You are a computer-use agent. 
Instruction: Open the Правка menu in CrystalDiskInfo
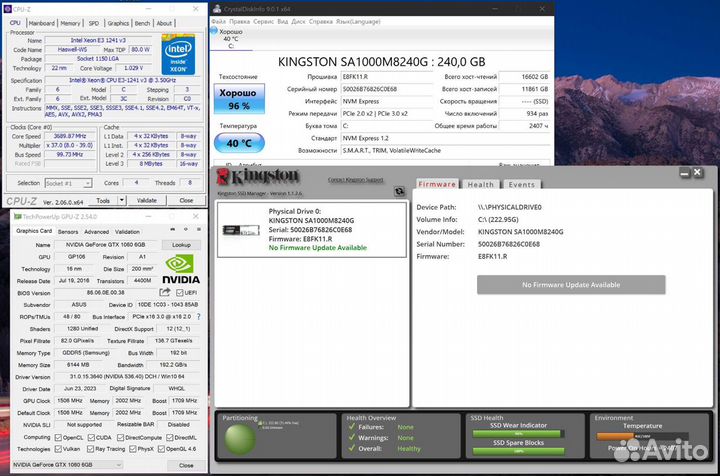(x=240, y=22)
